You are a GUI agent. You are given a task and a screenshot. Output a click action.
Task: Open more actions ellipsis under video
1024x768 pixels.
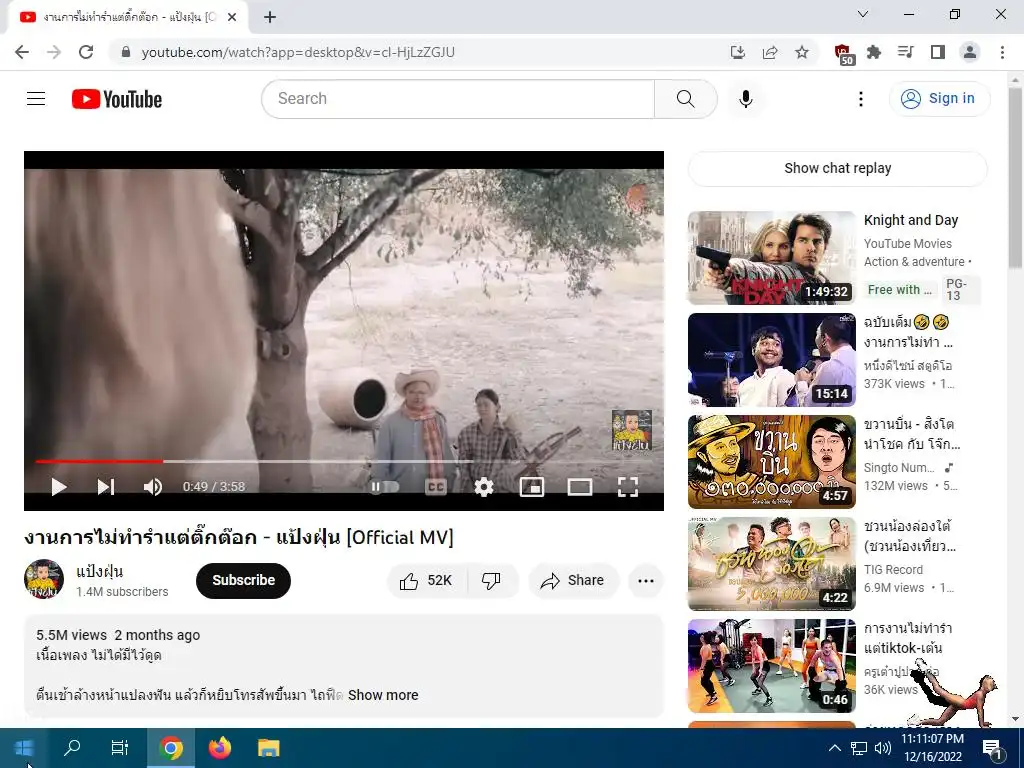point(646,581)
